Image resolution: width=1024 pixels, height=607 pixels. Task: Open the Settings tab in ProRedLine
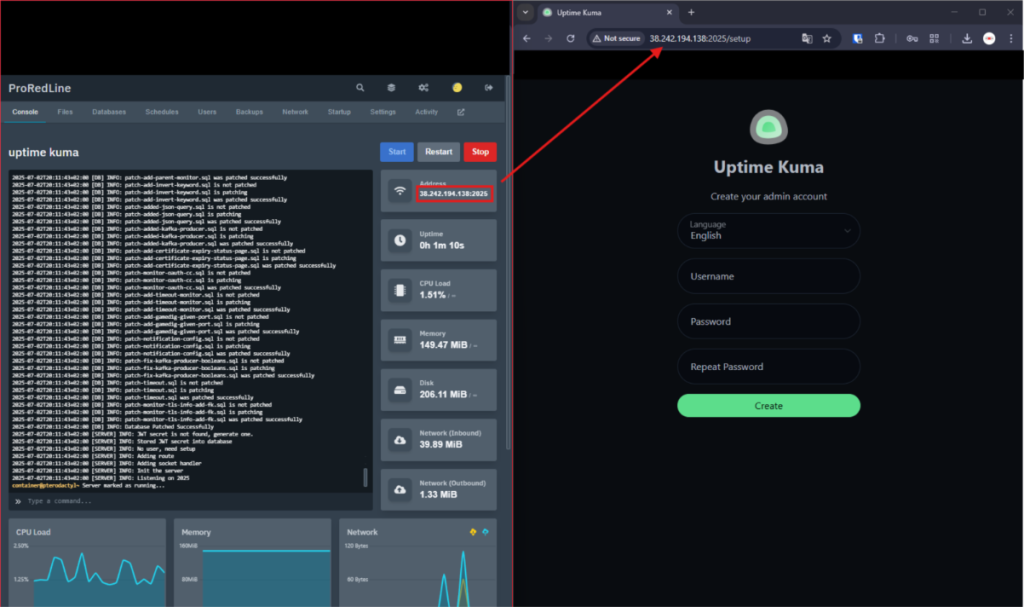point(383,112)
